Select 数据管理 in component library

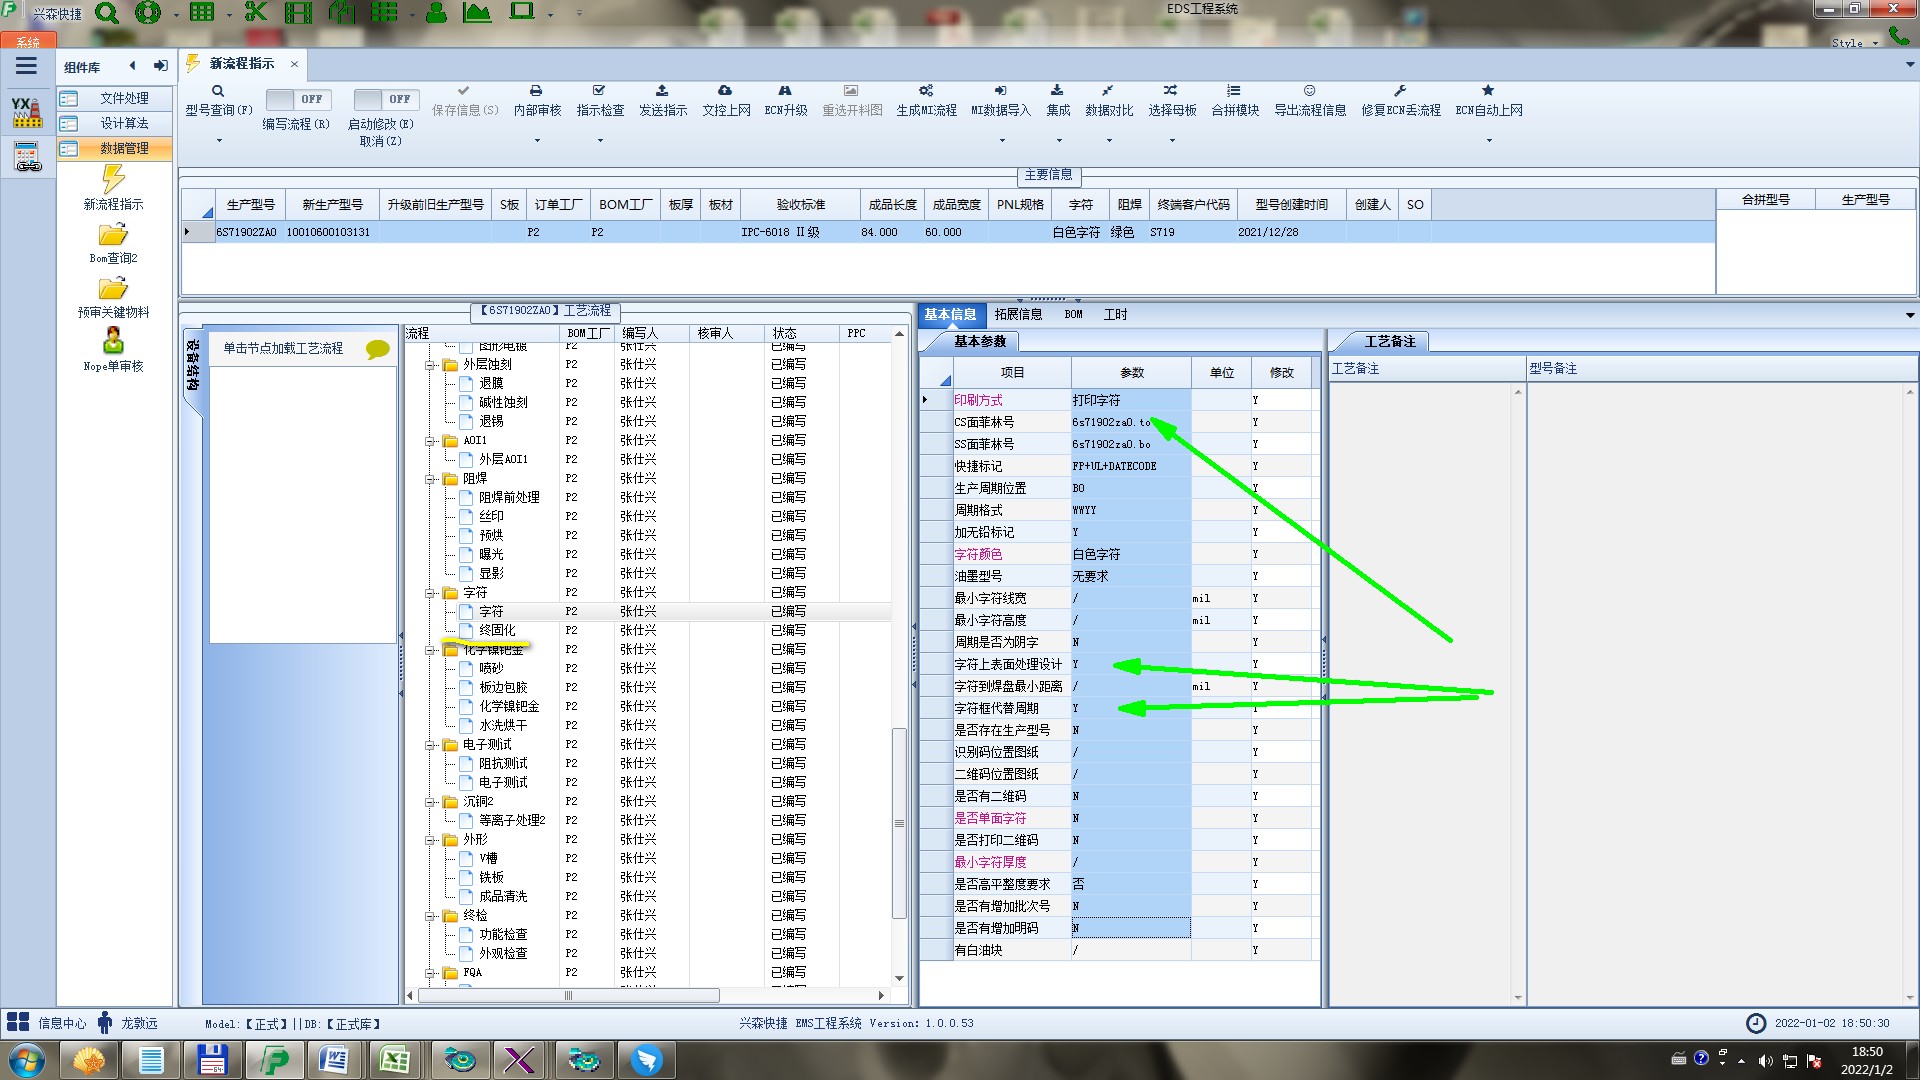coord(124,148)
